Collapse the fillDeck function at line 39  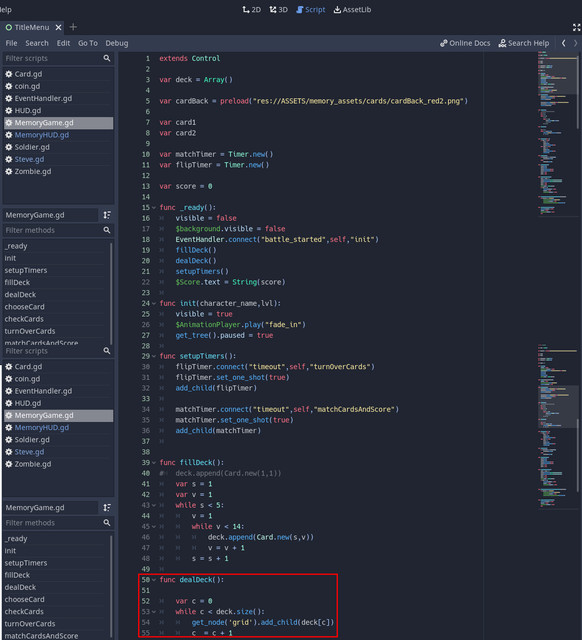point(154,463)
